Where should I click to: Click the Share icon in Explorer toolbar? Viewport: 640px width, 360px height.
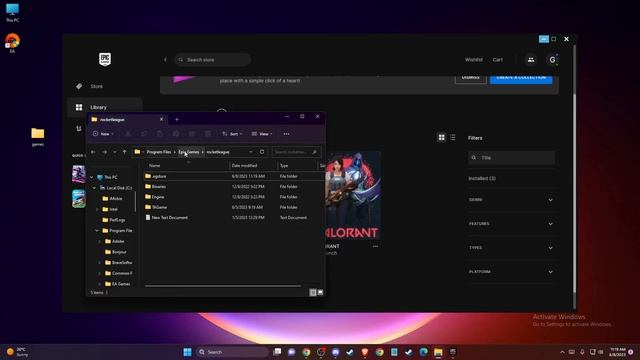[x=192, y=134]
